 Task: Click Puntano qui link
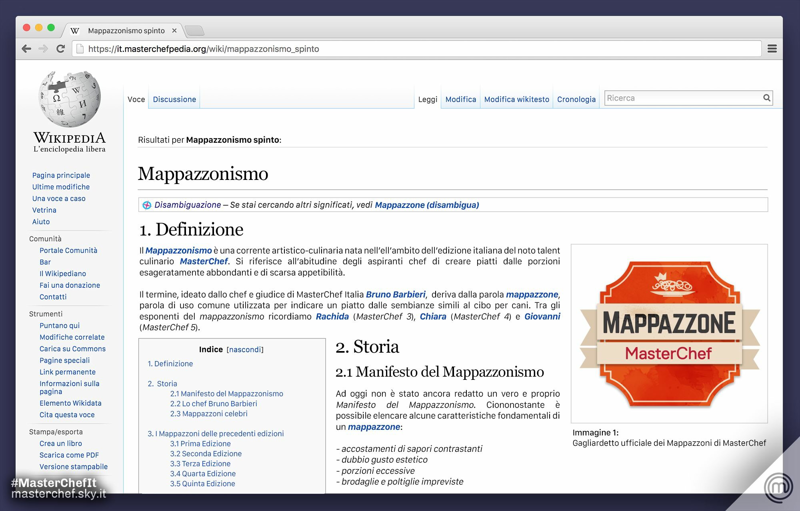(60, 325)
